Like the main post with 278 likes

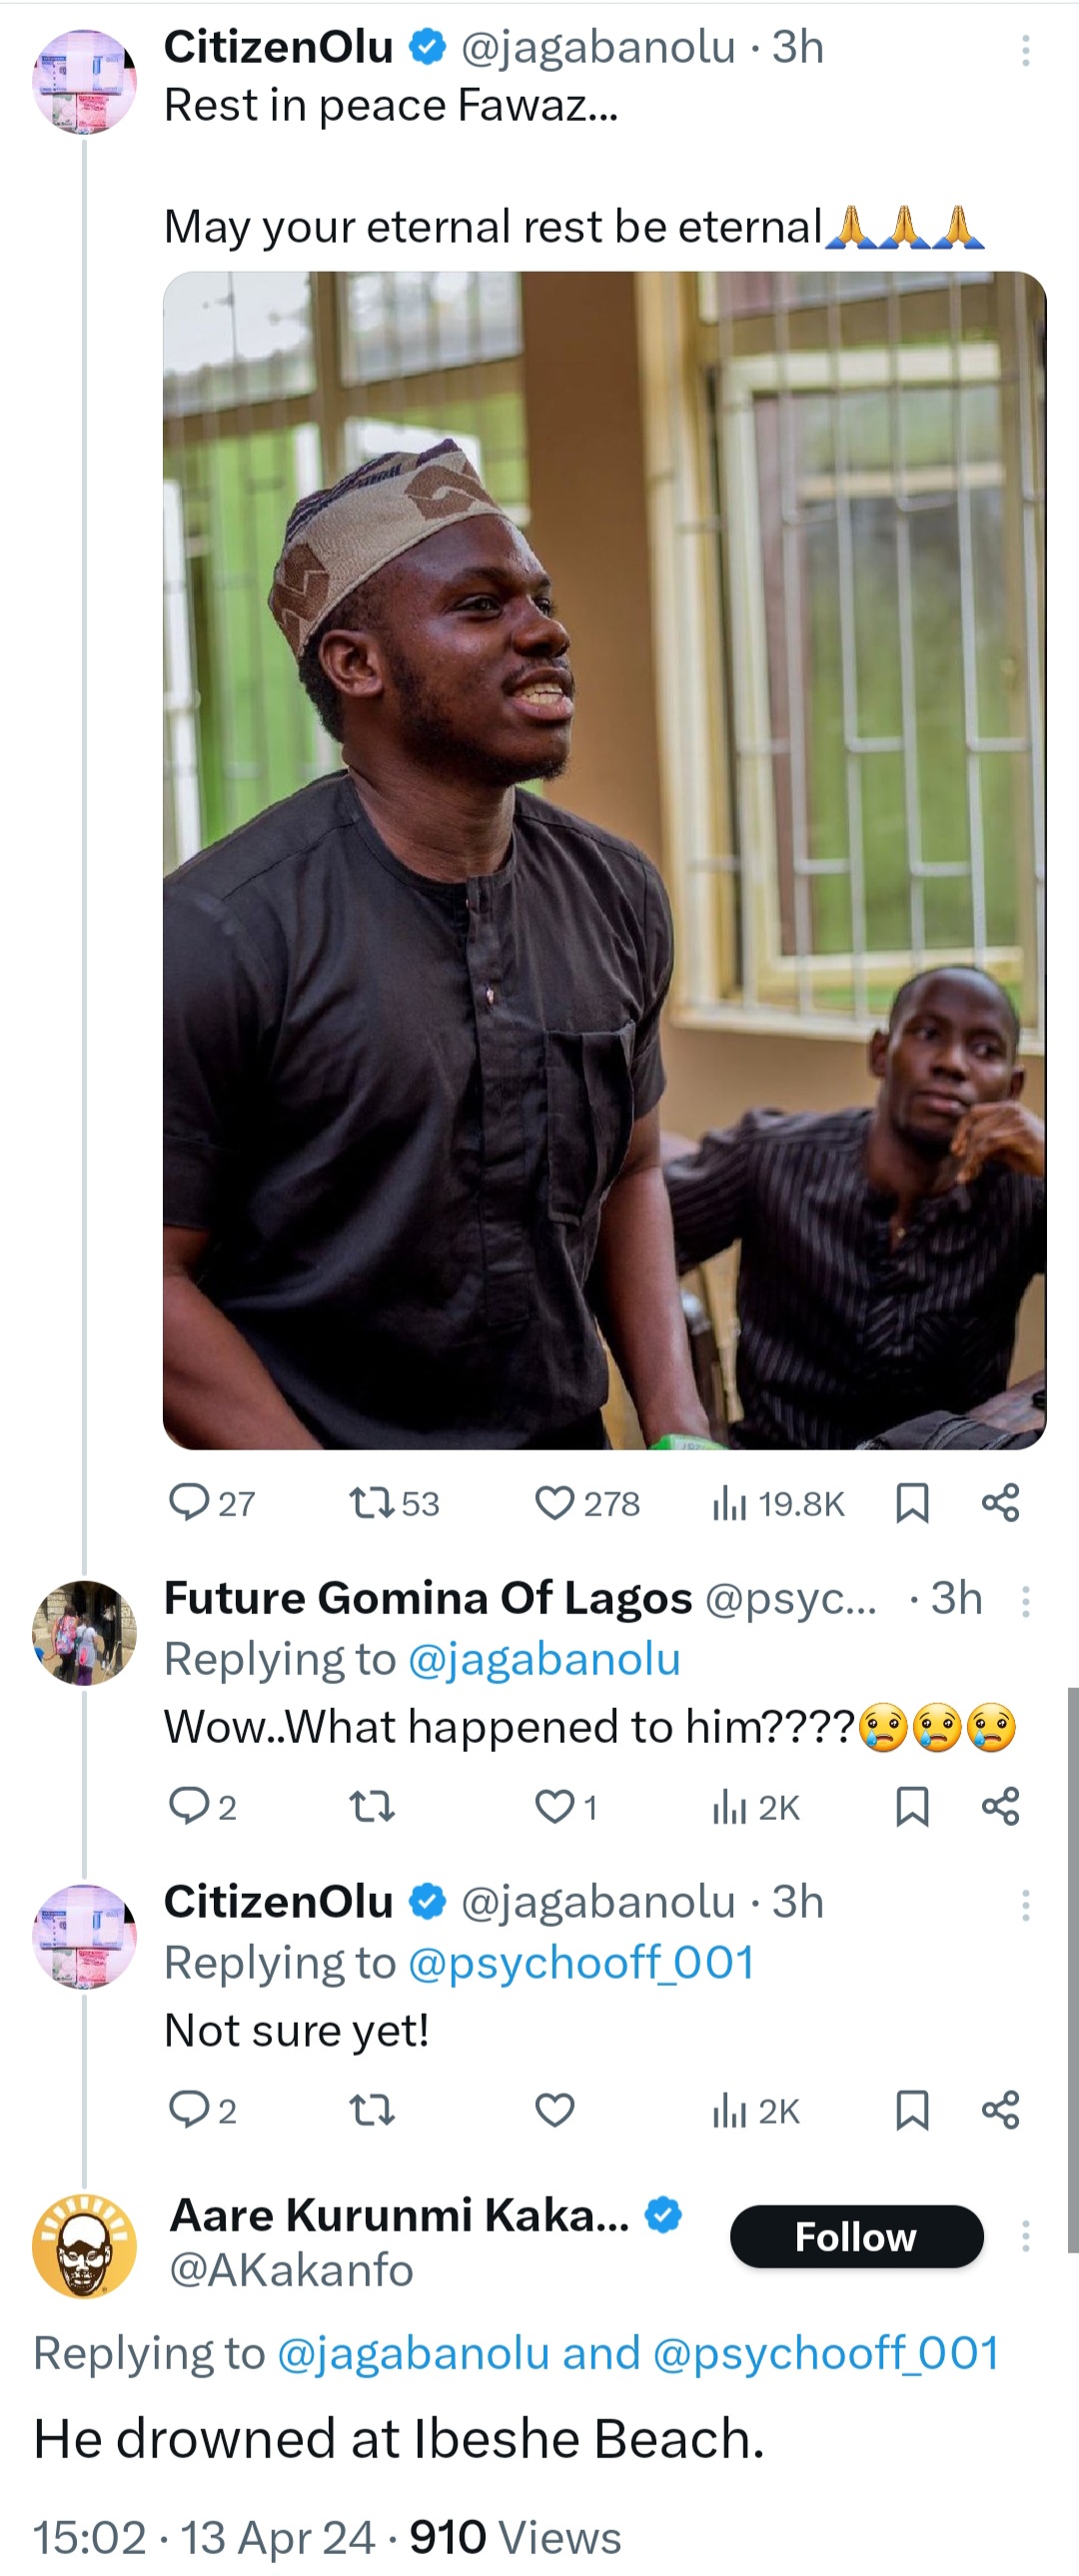click(x=555, y=1502)
